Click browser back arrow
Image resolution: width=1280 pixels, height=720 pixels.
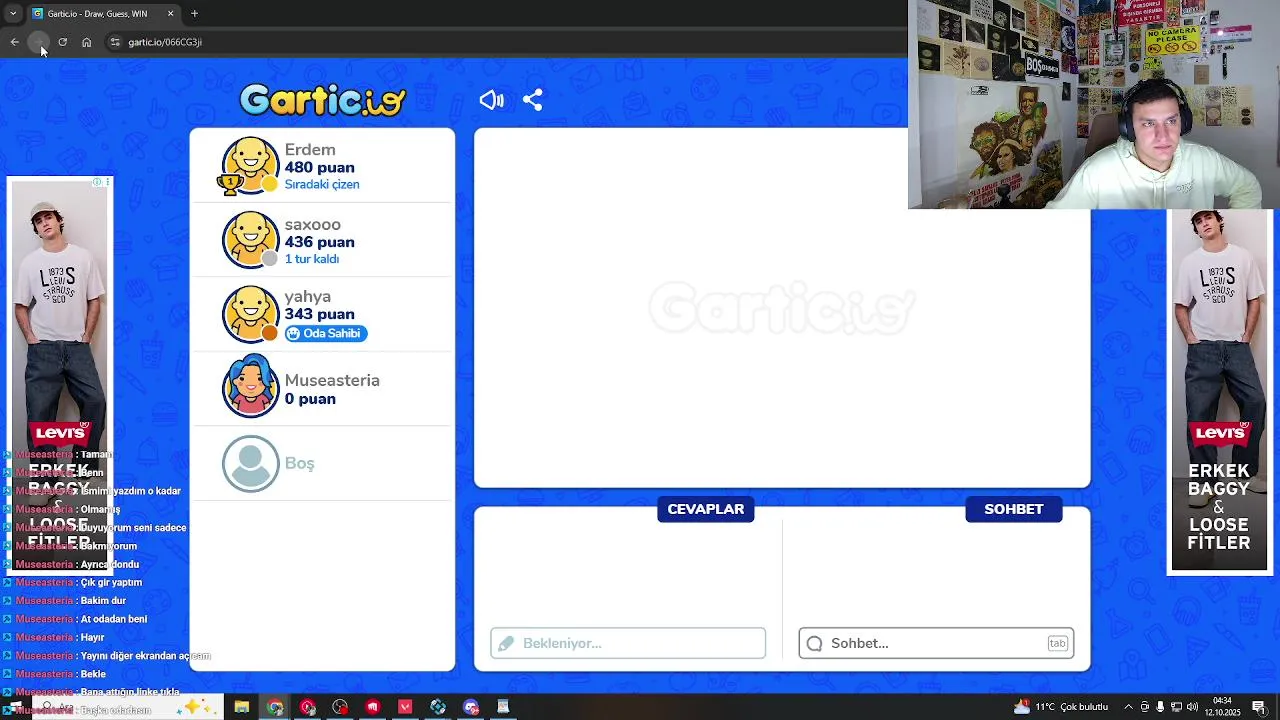pyautogui.click(x=14, y=42)
